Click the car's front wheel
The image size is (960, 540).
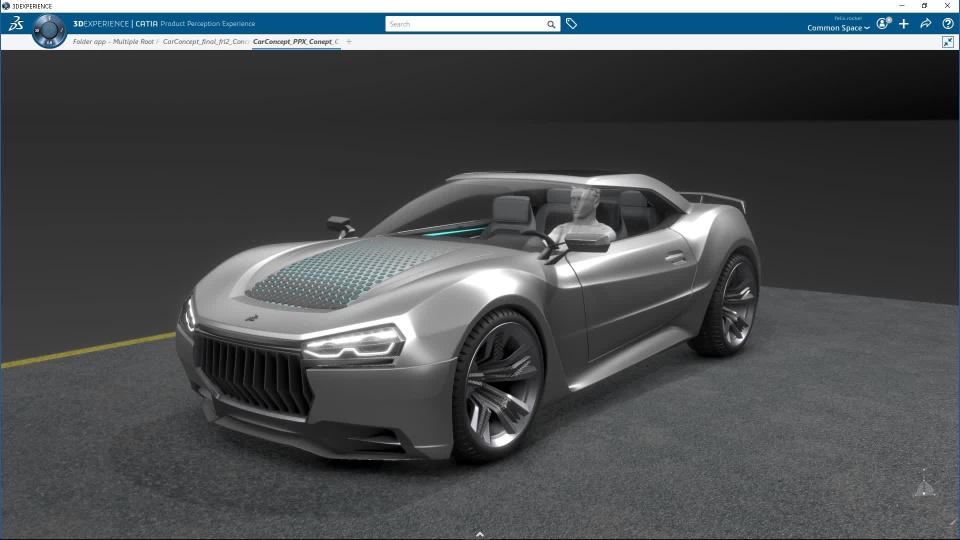coord(498,384)
